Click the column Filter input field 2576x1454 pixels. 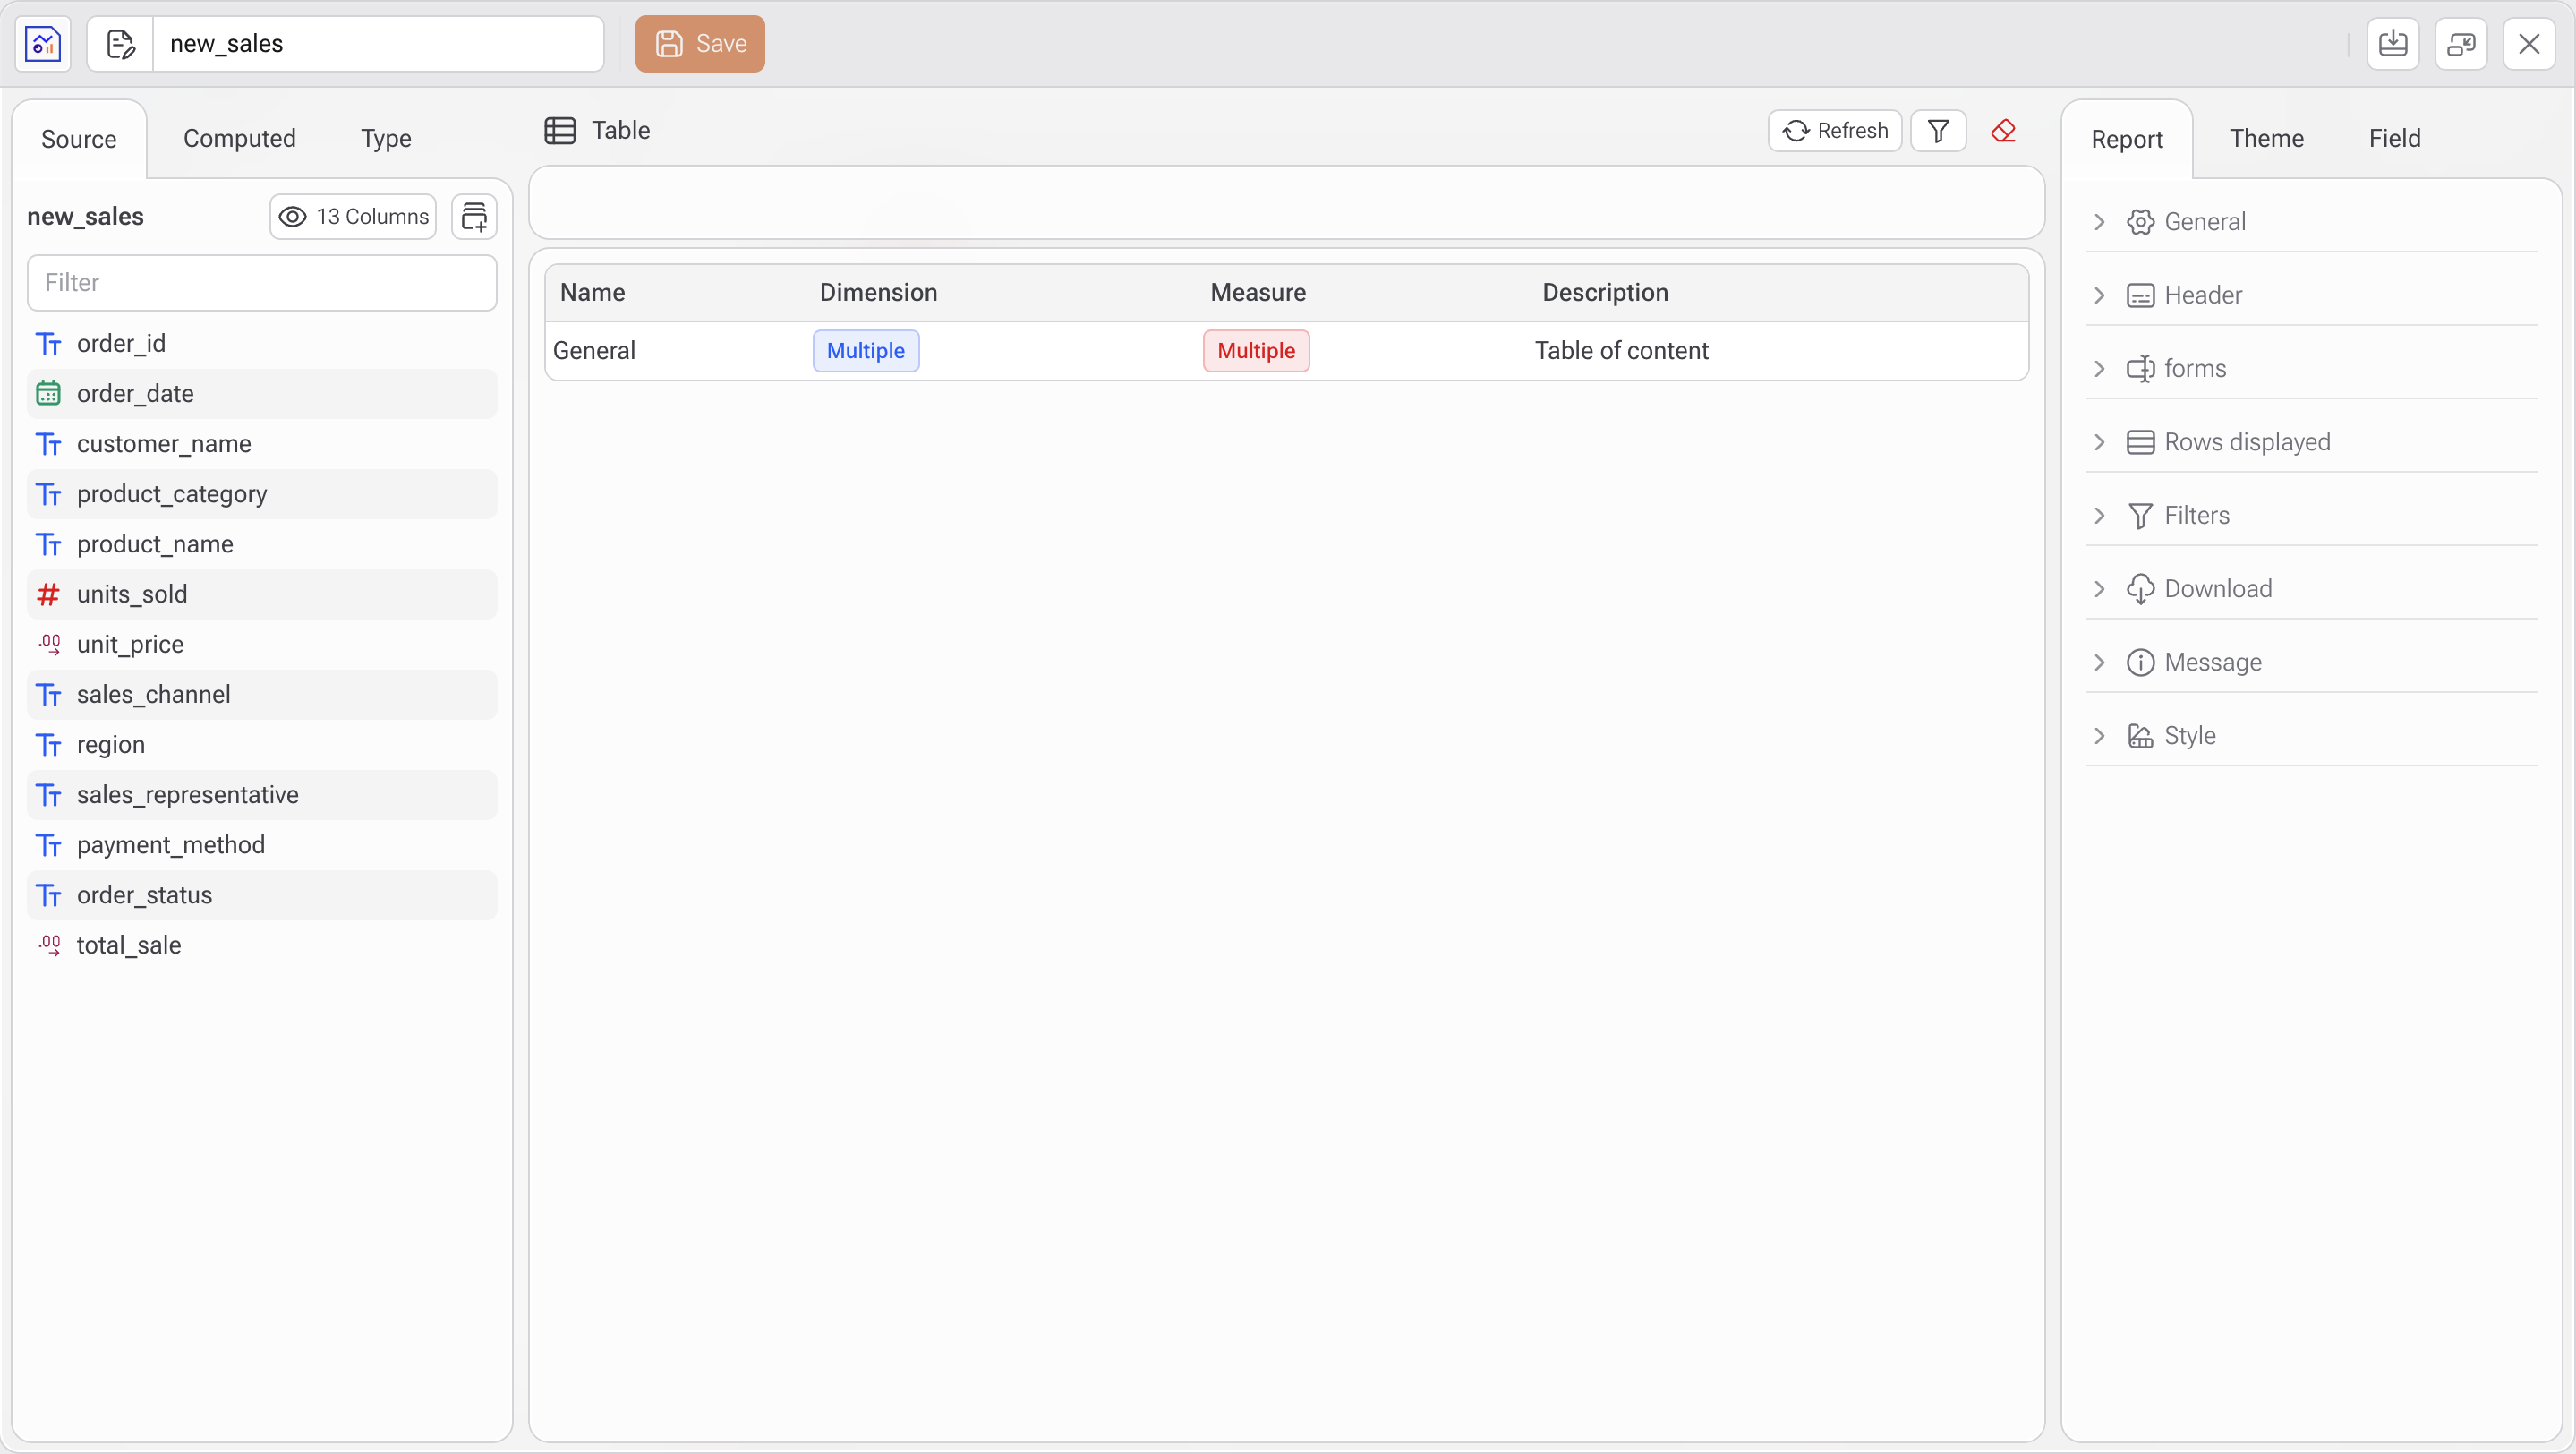262,283
